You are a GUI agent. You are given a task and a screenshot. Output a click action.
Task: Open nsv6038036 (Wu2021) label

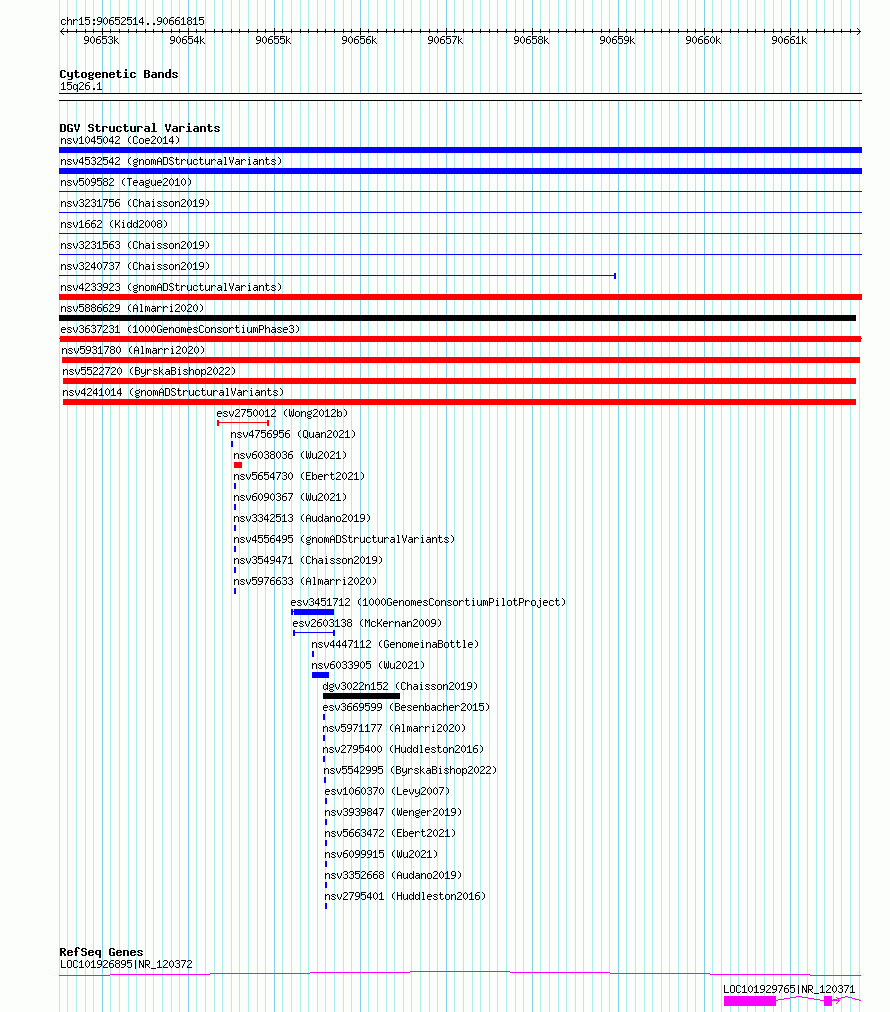(290, 455)
